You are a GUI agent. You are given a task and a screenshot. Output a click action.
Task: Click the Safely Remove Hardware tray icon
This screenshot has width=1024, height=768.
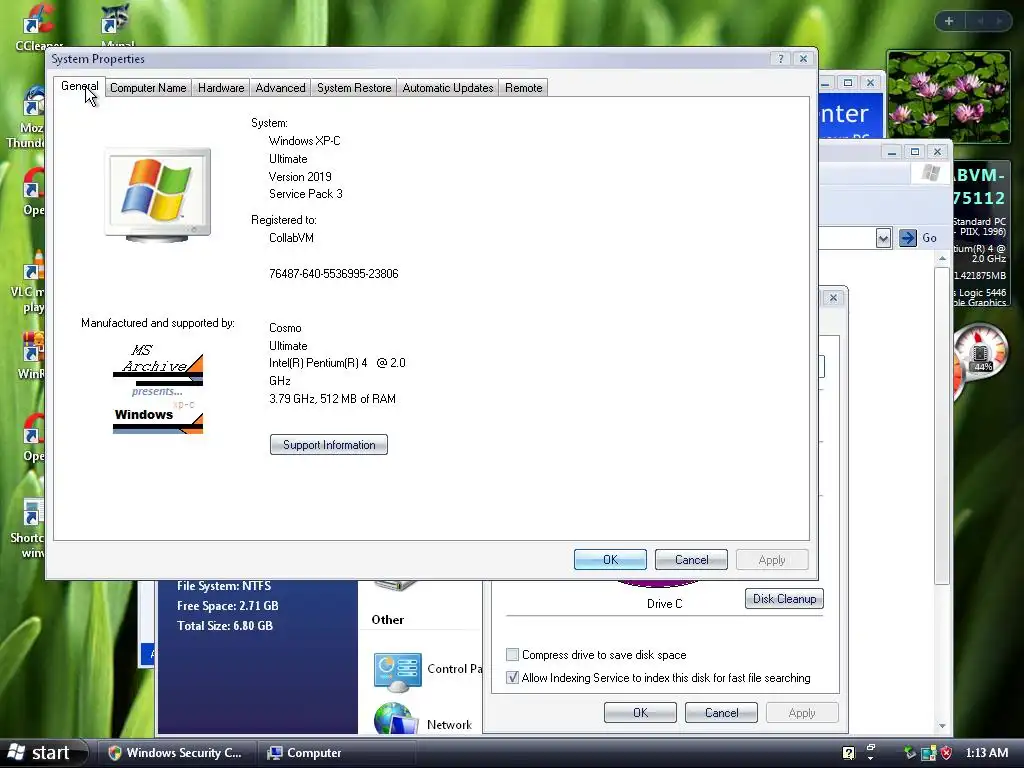pos(910,753)
